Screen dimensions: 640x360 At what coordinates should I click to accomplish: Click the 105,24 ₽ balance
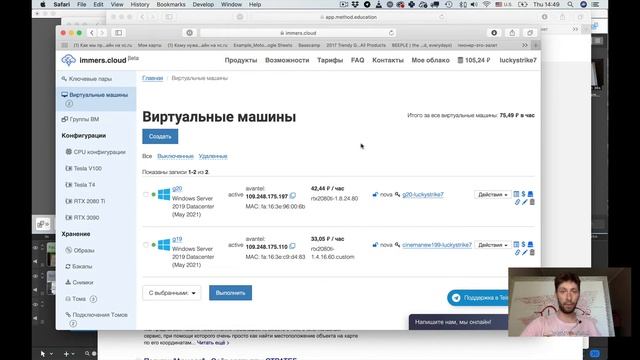click(474, 60)
